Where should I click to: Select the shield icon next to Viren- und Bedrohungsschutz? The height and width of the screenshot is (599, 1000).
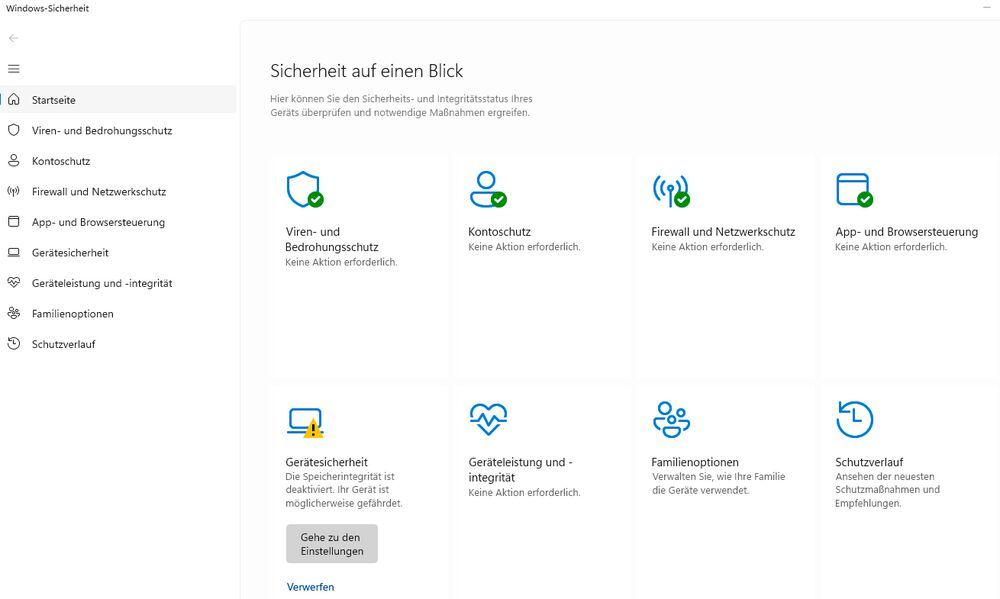(14, 130)
